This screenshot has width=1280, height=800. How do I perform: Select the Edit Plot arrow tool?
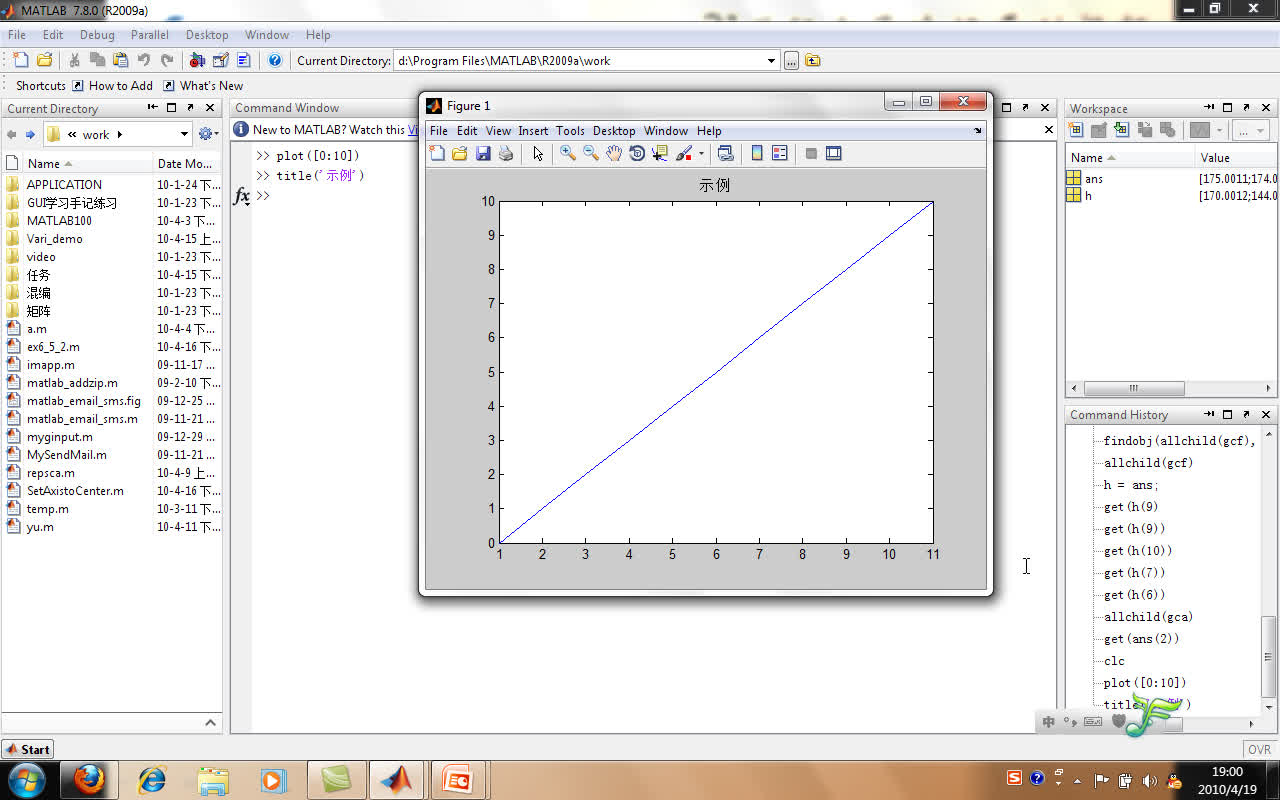tap(538, 152)
